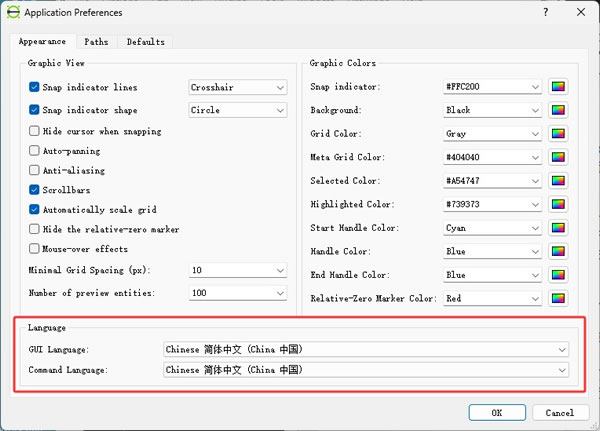Uncheck Automatically scale grid
This screenshot has width=600, height=431.
pos(34,209)
